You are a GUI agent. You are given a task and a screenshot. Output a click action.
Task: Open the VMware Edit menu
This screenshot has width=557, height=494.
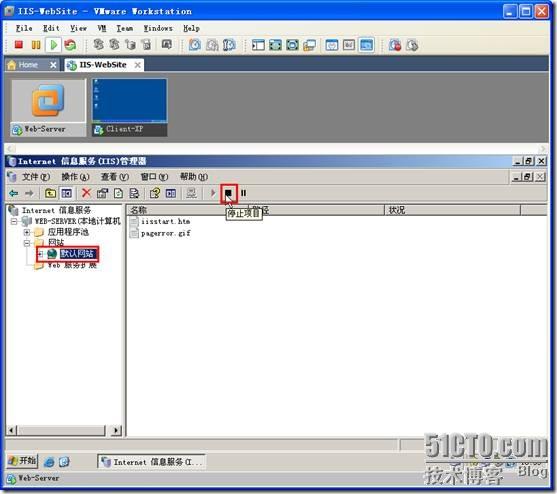[x=51, y=28]
